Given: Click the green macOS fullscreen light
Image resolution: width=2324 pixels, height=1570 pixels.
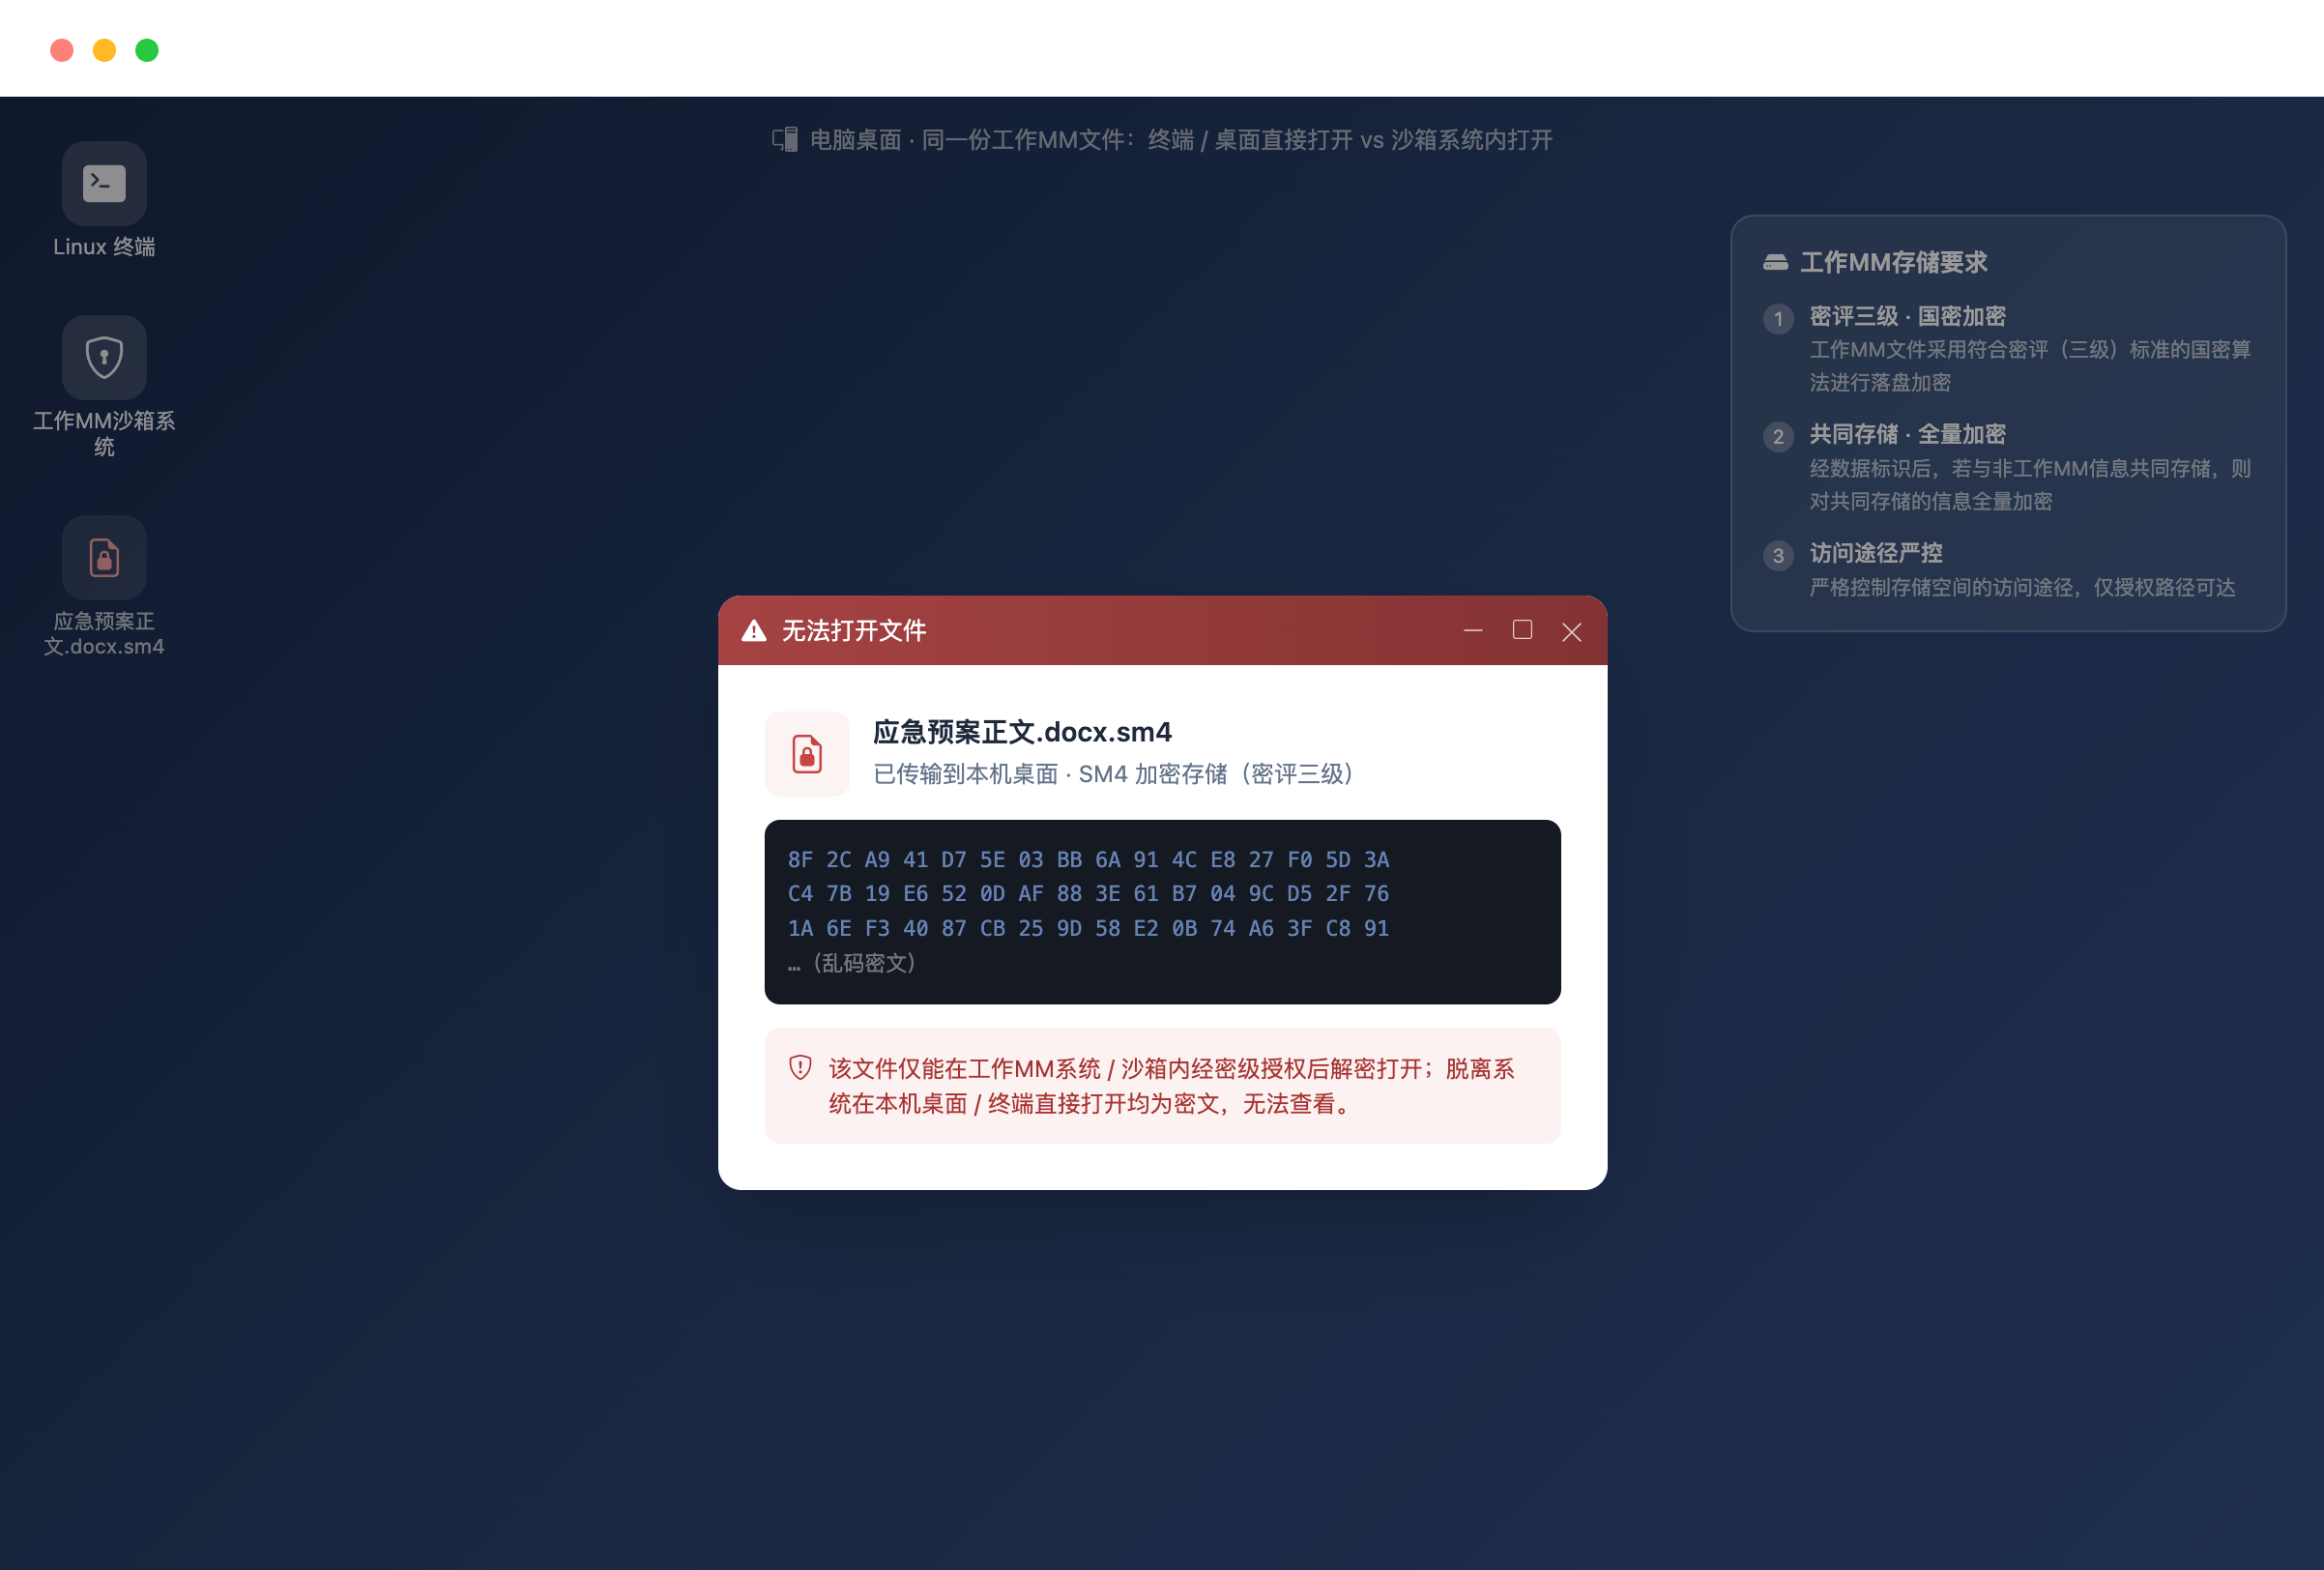Looking at the screenshot, I should click(147, 50).
